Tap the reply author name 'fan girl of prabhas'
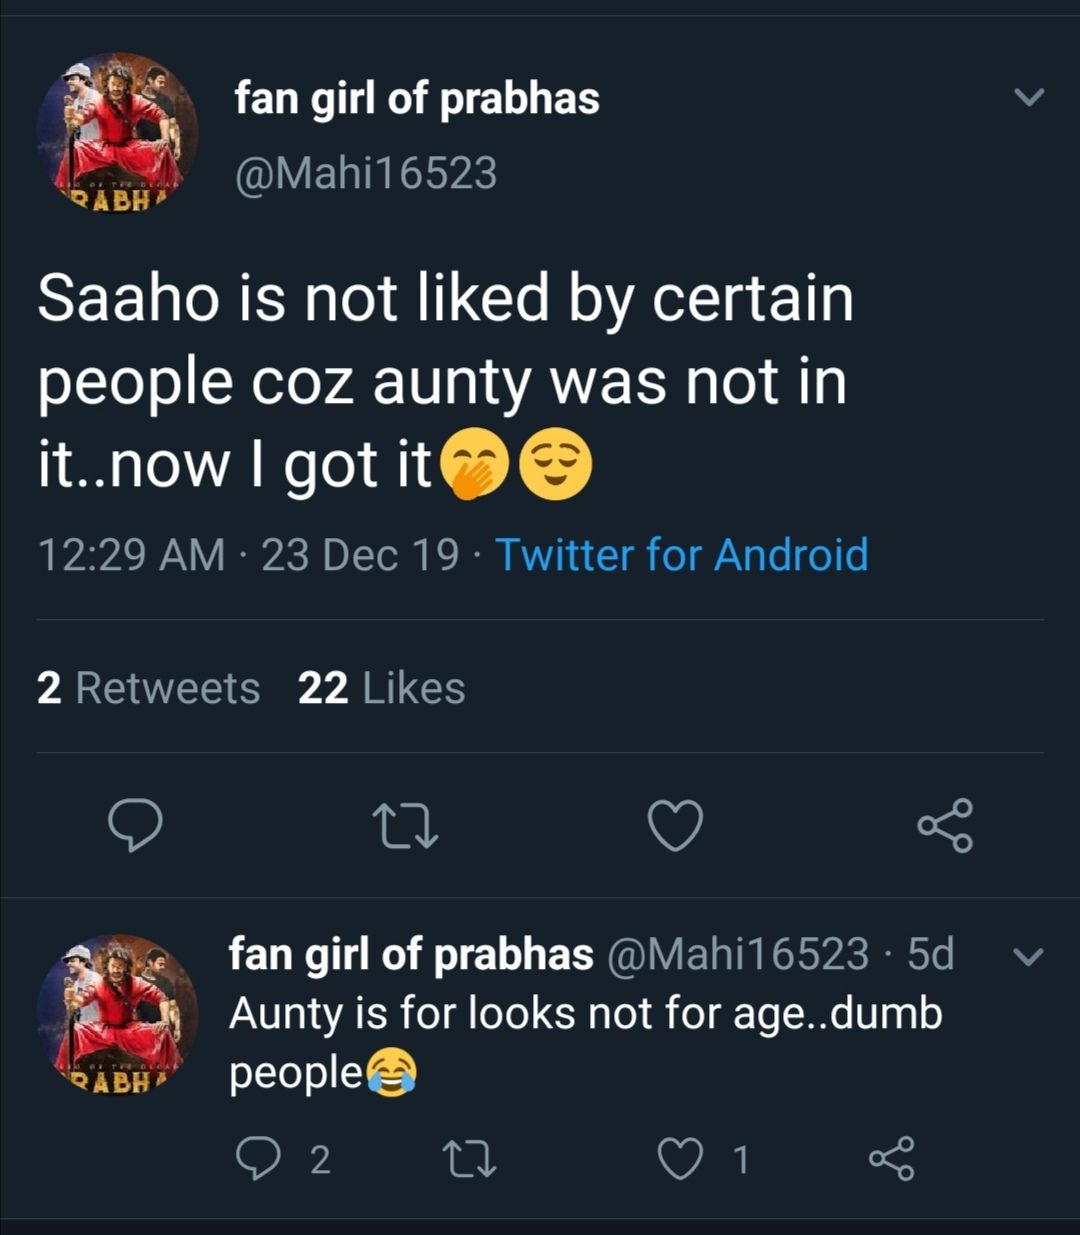1080x1235 pixels. point(411,954)
